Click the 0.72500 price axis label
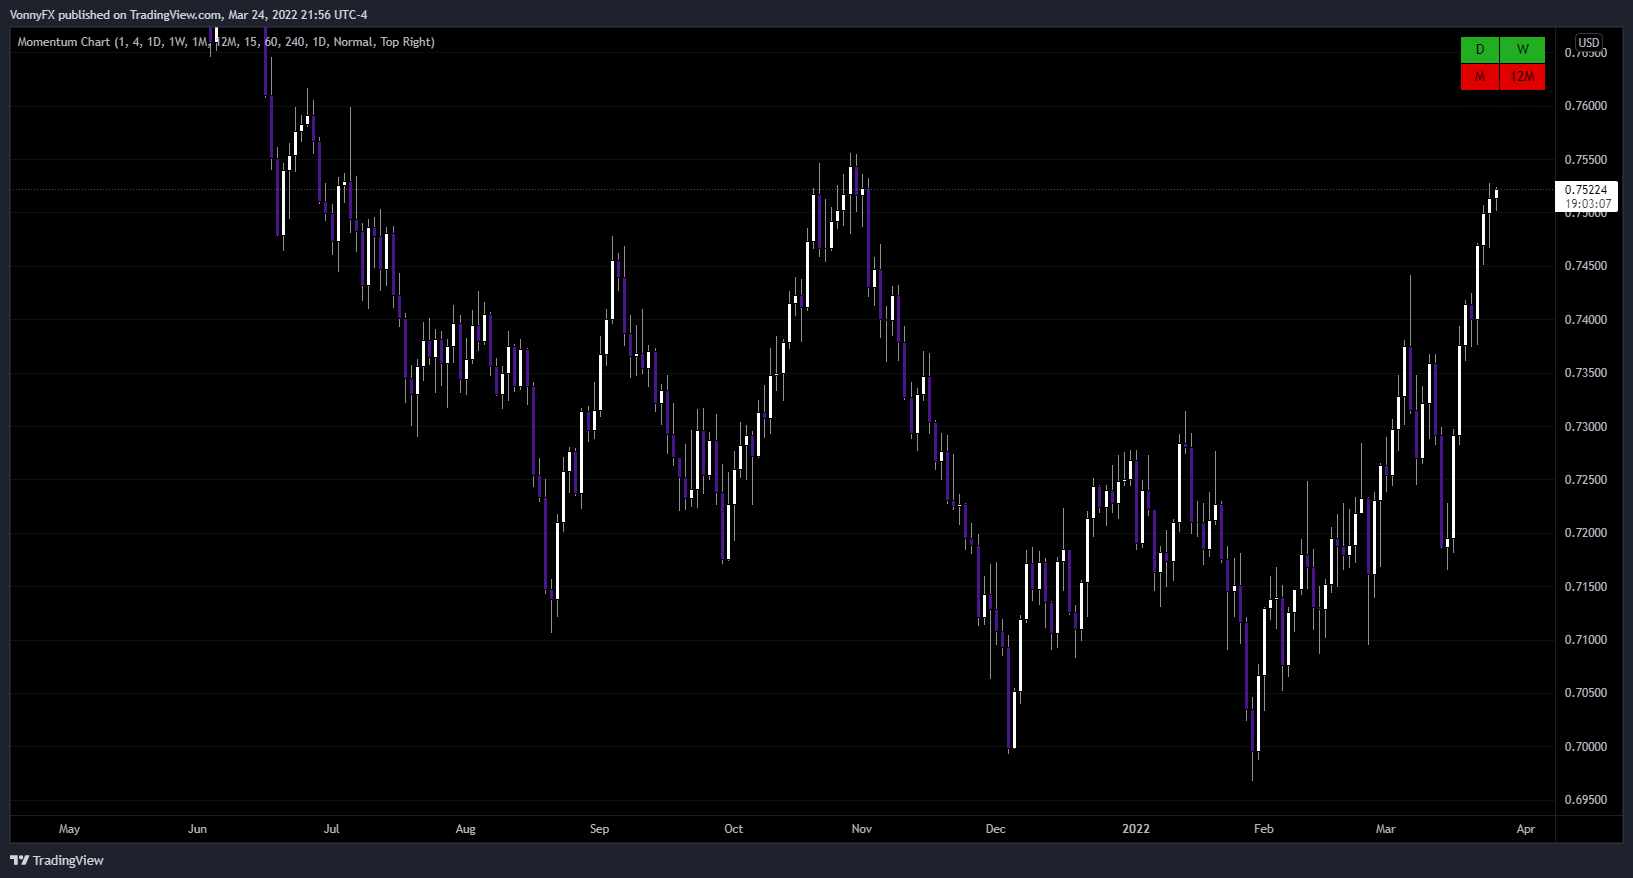 click(1586, 480)
